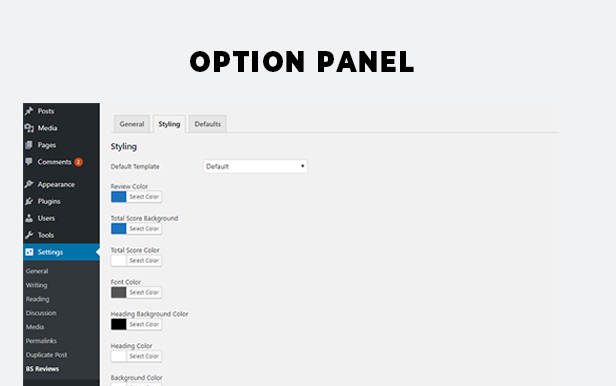The image size is (616, 386).
Task: Click the Pages icon in sidebar
Action: click(29, 145)
